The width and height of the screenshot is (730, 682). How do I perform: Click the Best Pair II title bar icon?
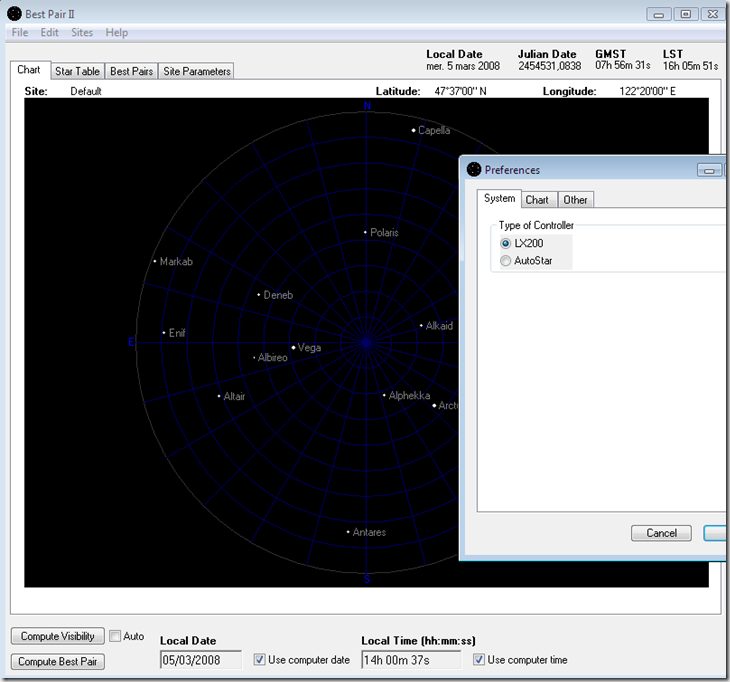click(14, 14)
